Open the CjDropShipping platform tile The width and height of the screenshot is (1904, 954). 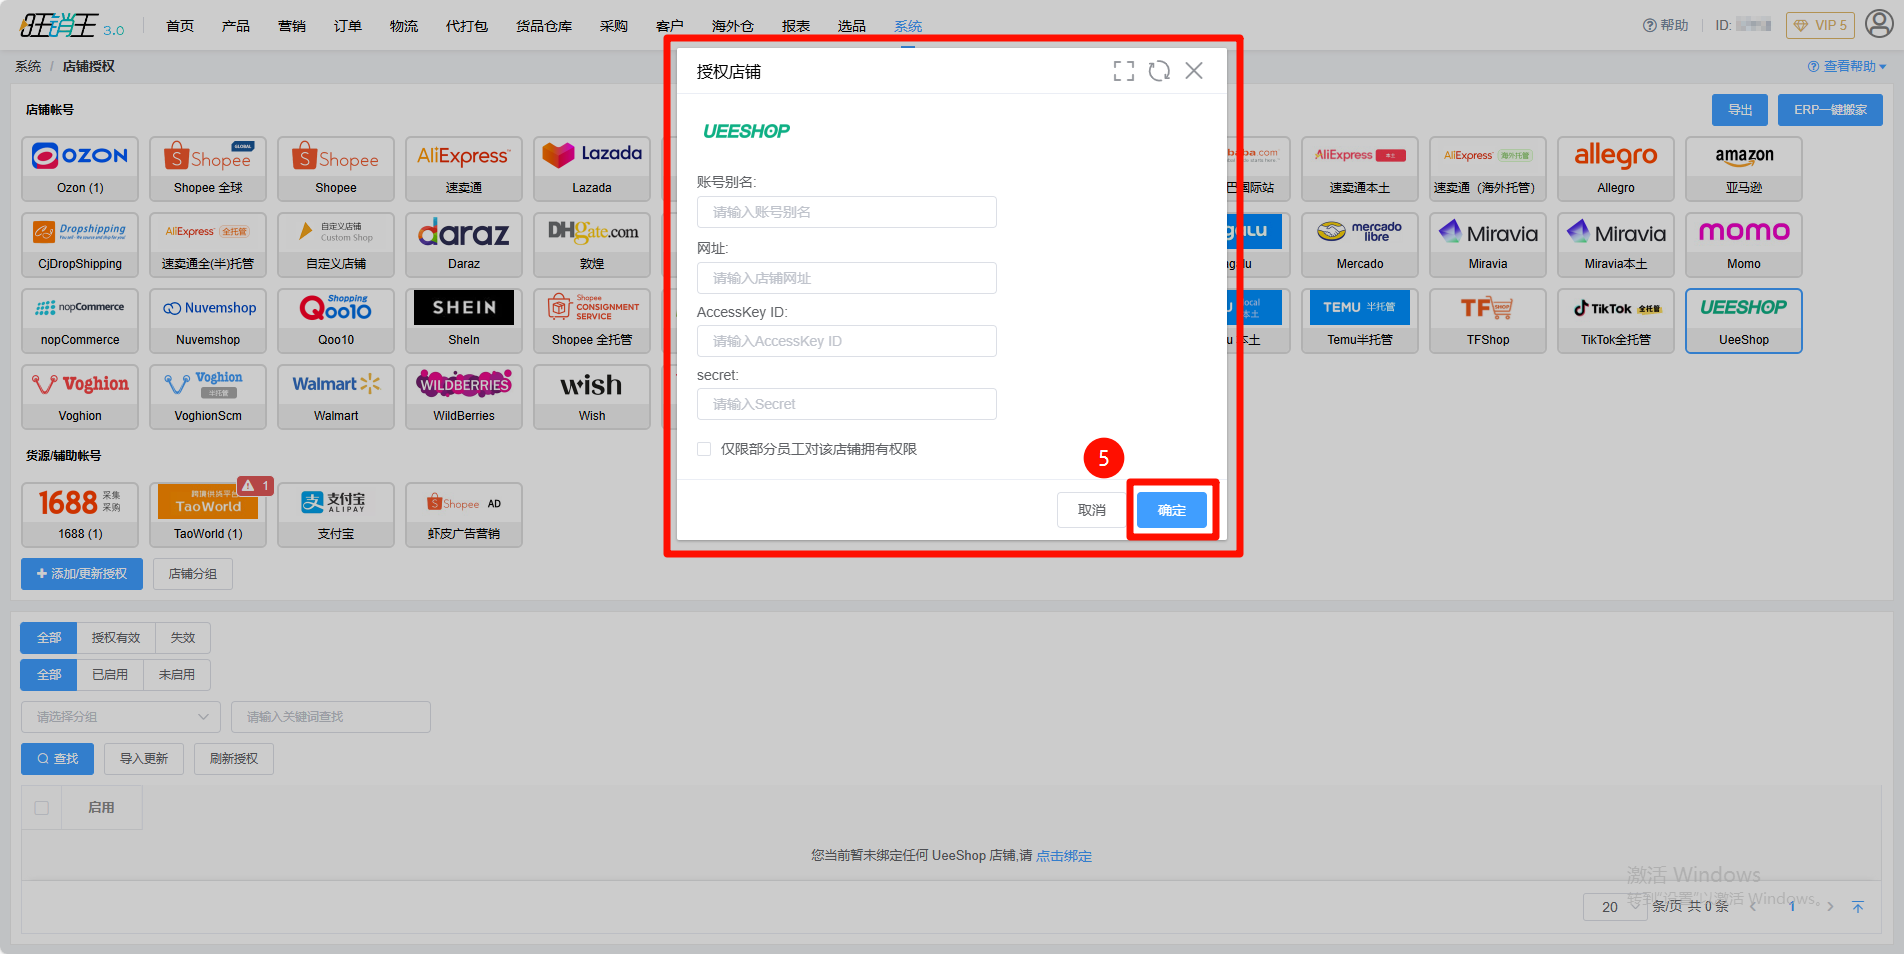pyautogui.click(x=80, y=245)
